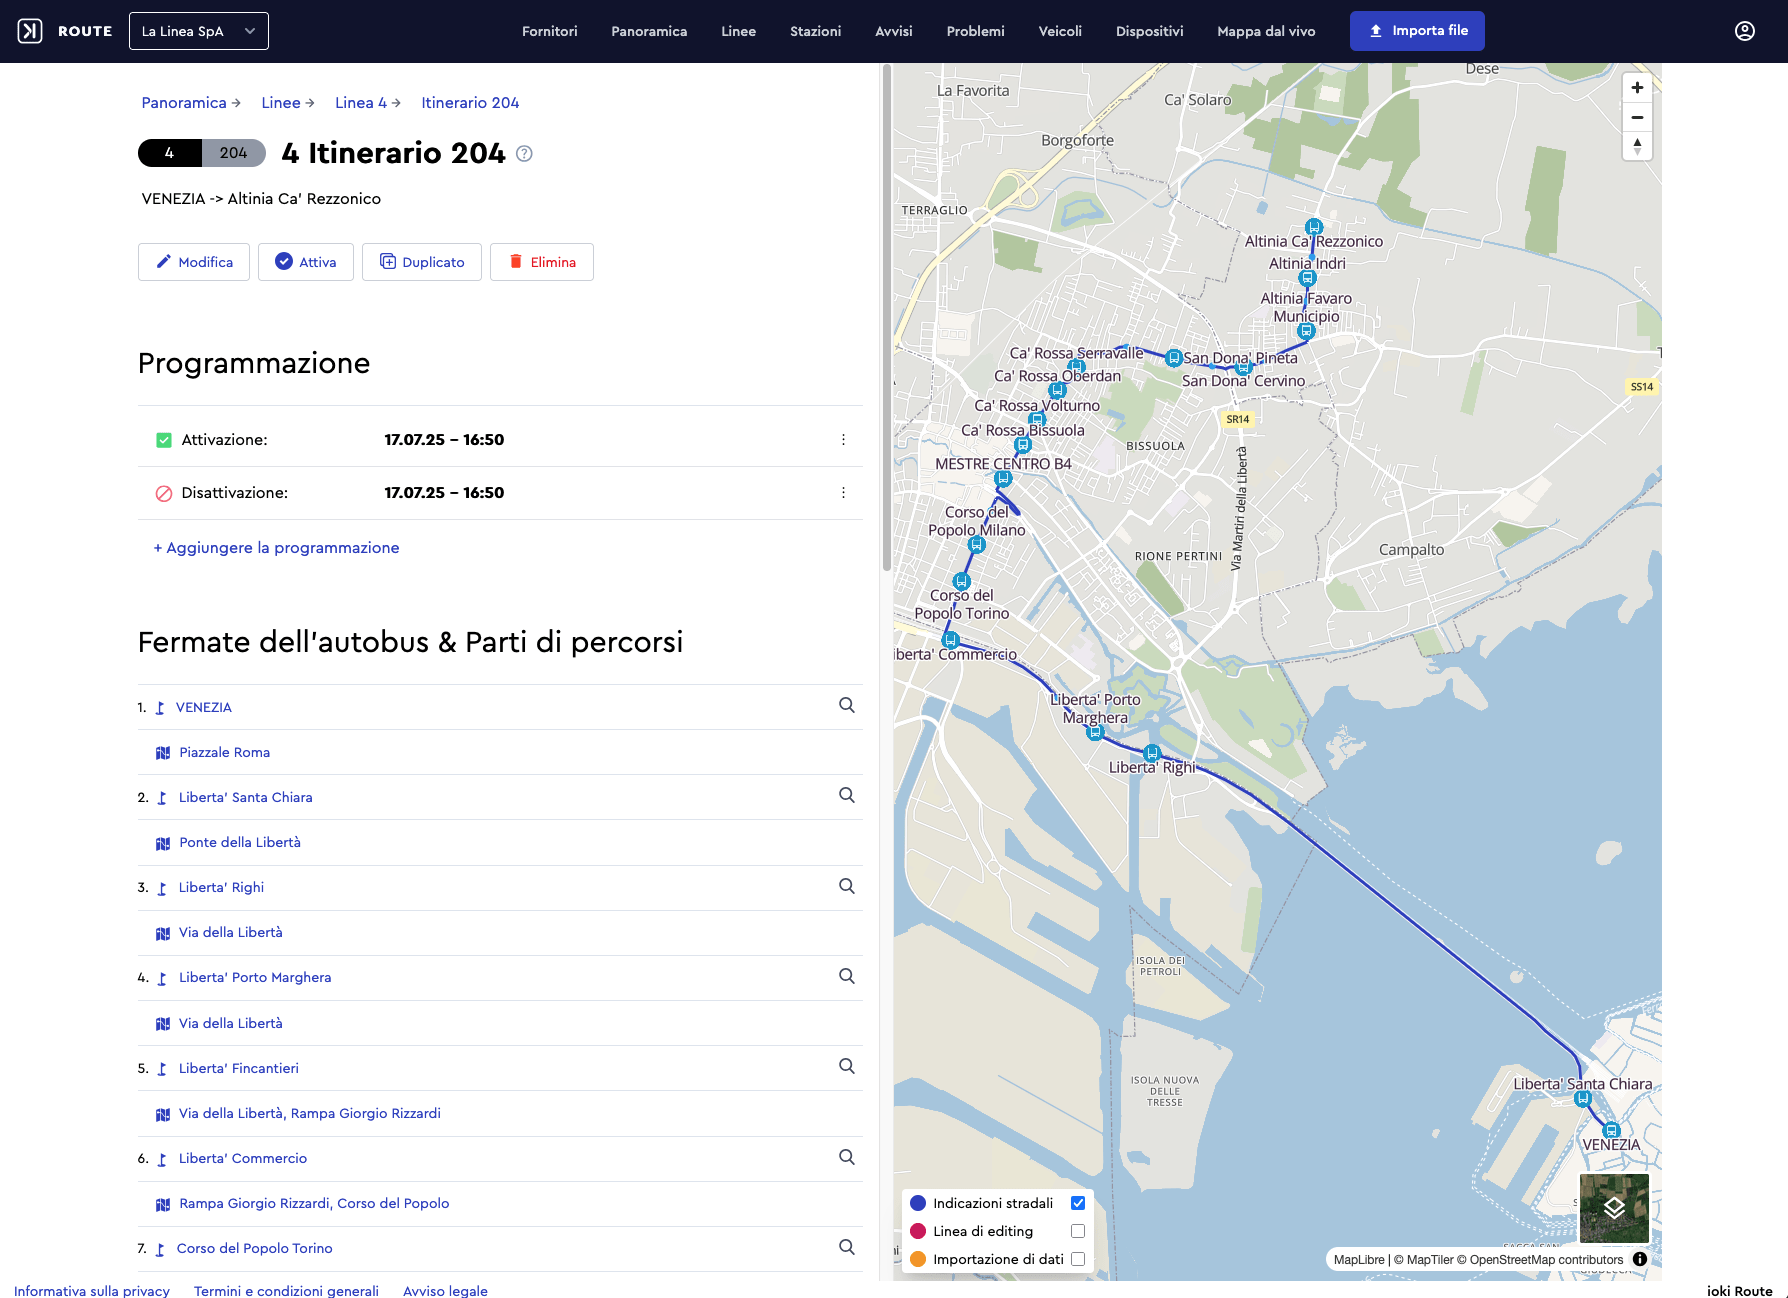Enable Importazione di dati layer

pos(1078,1259)
